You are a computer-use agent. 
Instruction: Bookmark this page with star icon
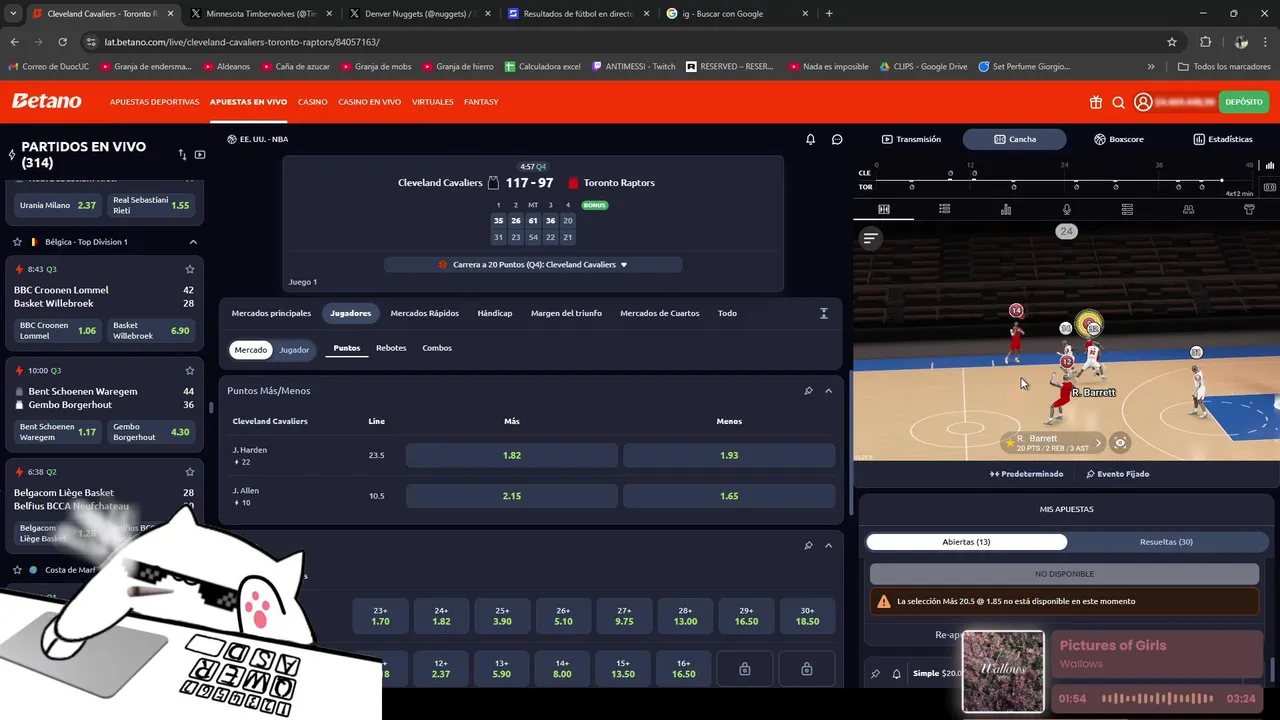coord(1172,42)
